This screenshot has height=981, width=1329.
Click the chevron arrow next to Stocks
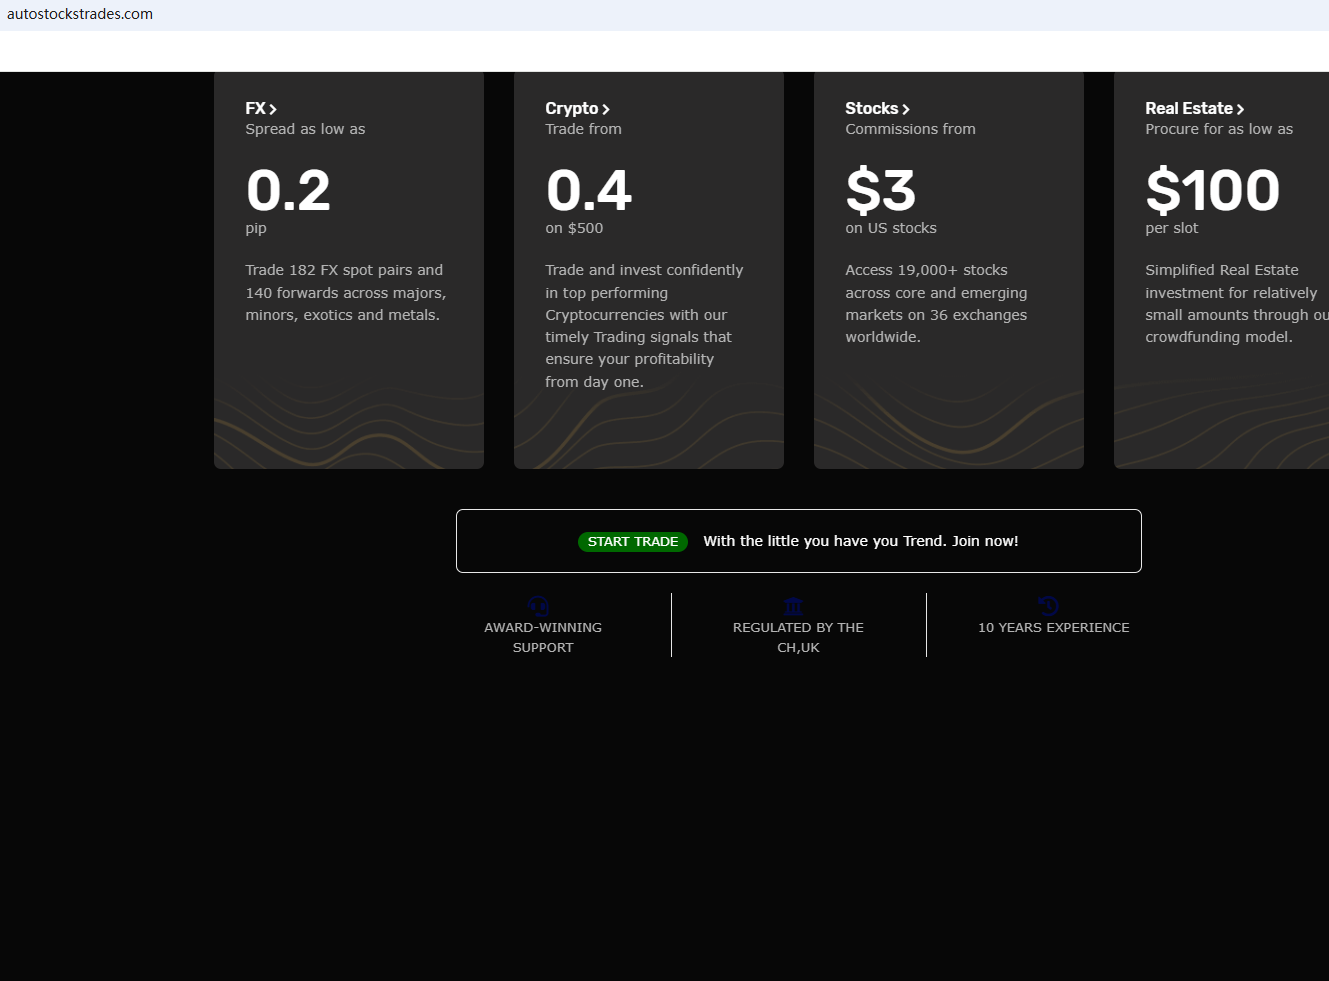click(x=906, y=109)
